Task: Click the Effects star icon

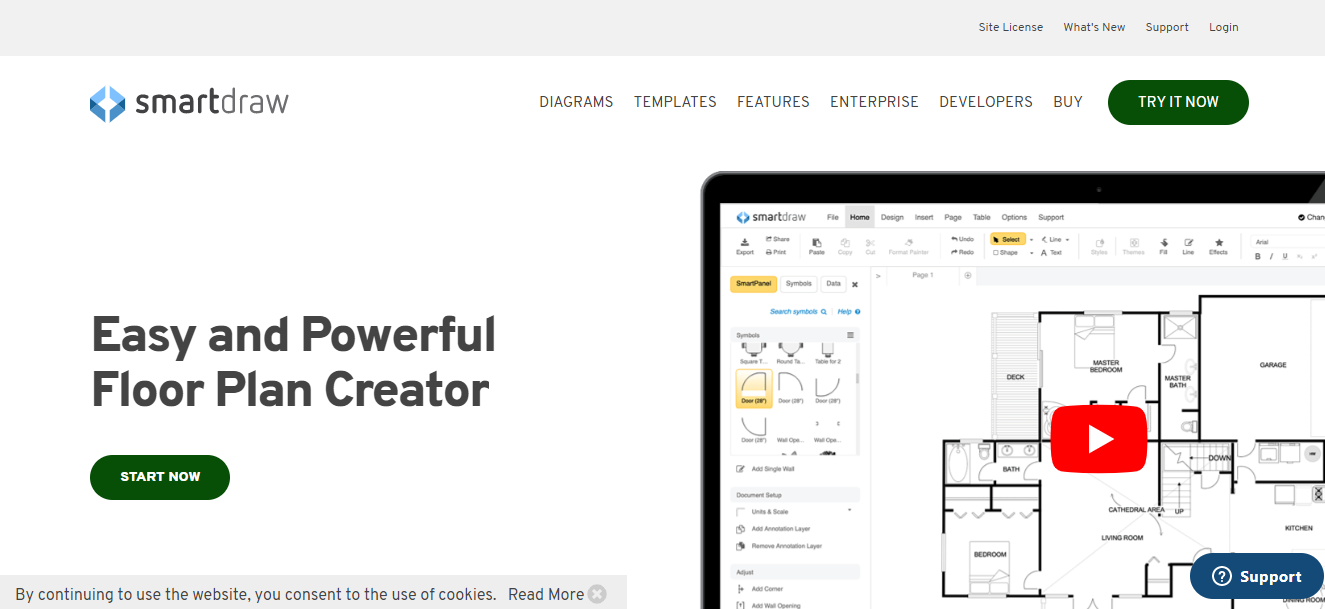Action: pyautogui.click(x=1218, y=246)
